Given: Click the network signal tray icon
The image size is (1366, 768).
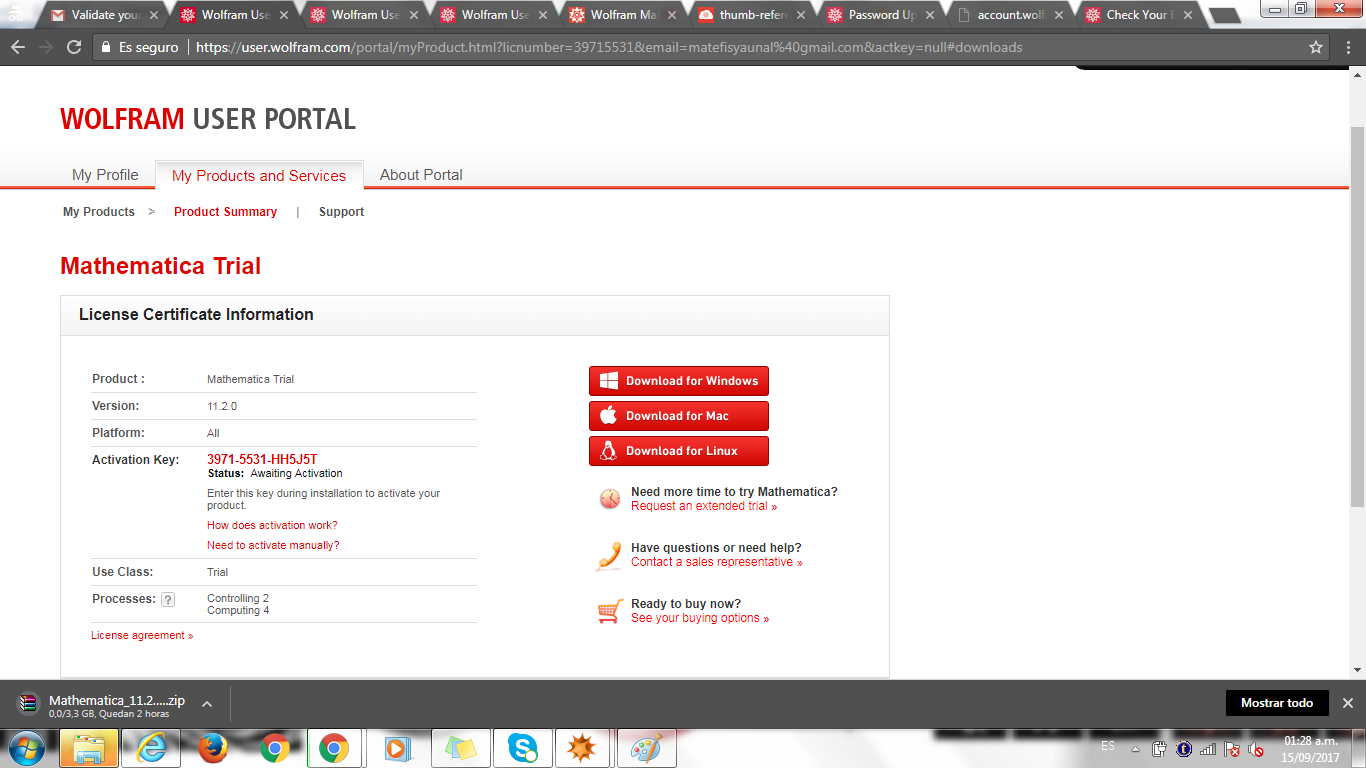Looking at the screenshot, I should coord(1208,748).
